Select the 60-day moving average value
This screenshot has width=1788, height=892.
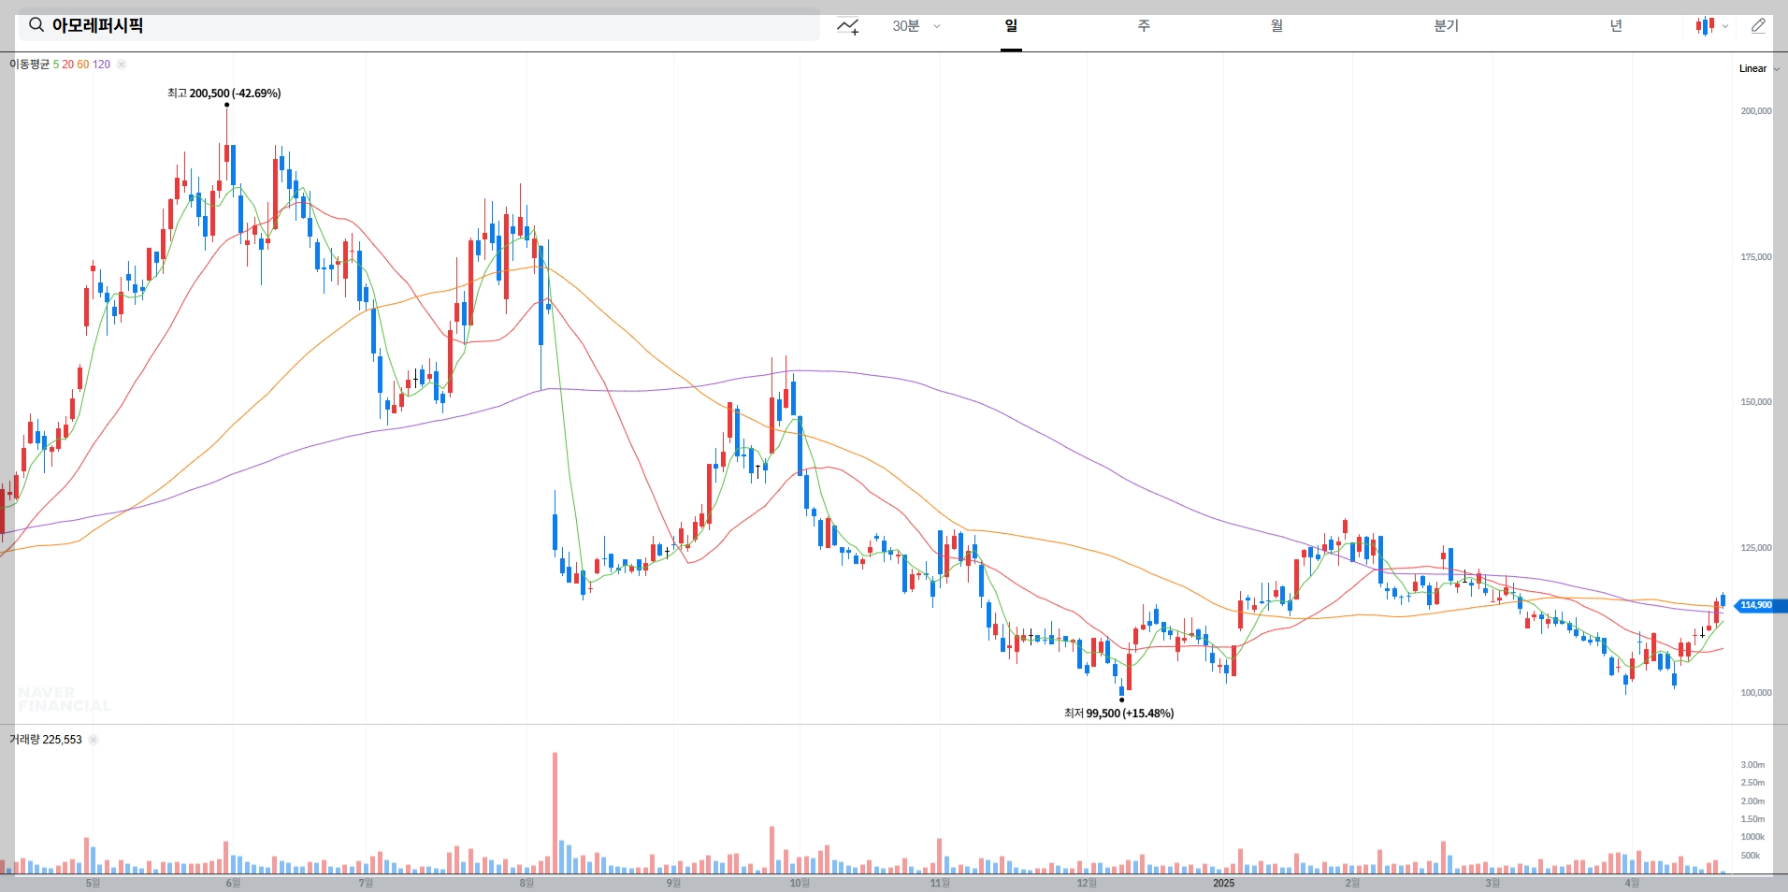83,64
